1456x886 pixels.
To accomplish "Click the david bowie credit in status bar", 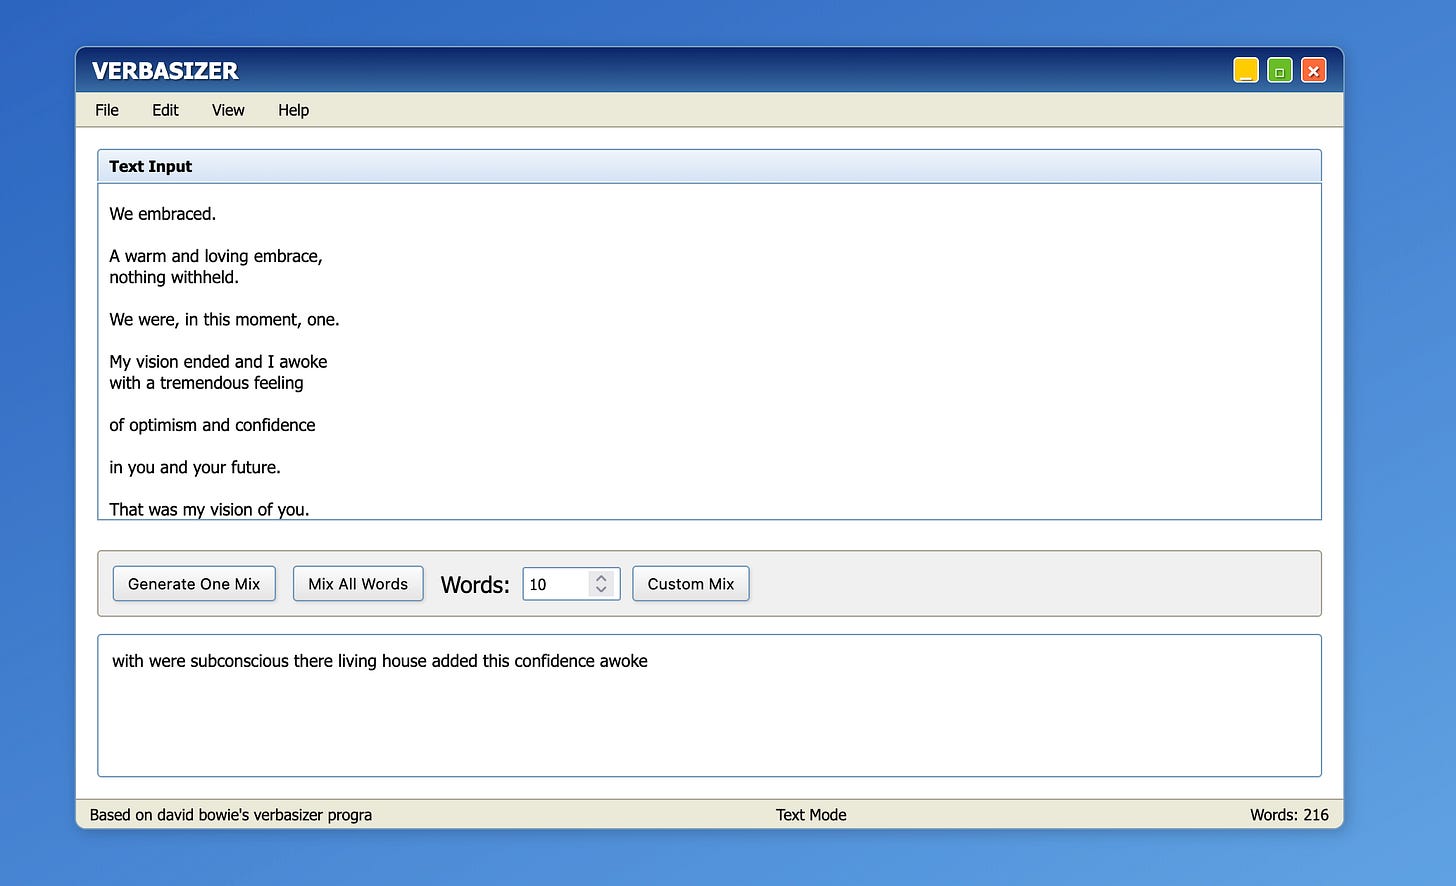I will click(230, 815).
